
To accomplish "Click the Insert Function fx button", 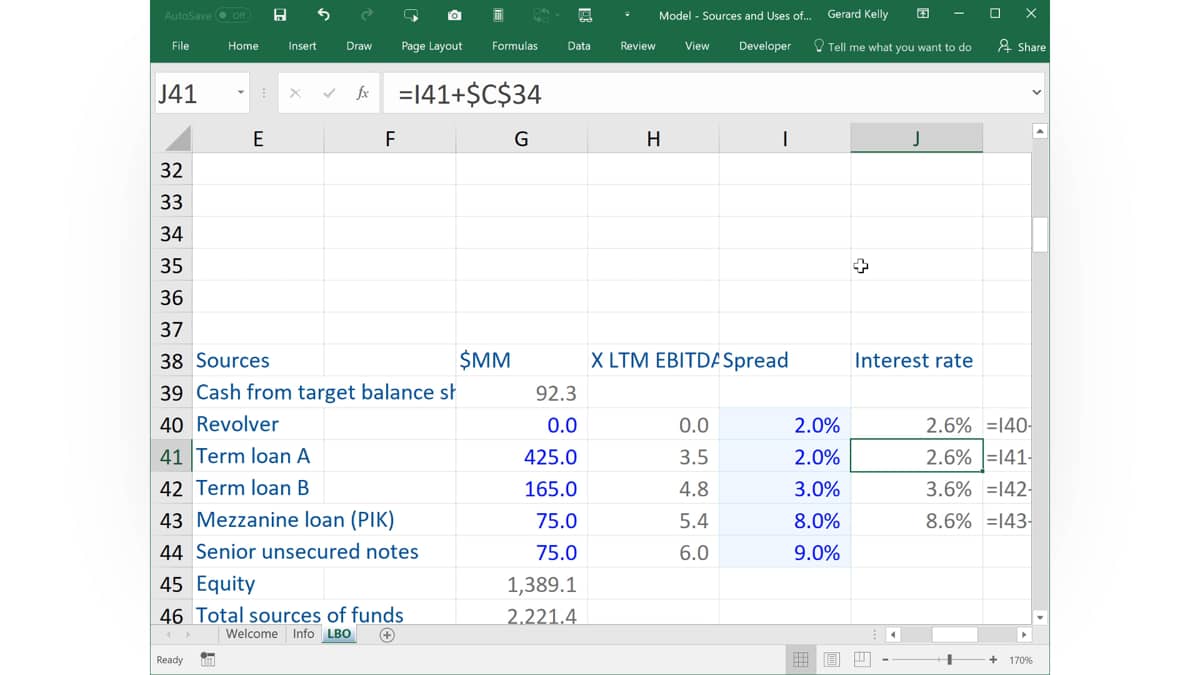I will tap(363, 93).
